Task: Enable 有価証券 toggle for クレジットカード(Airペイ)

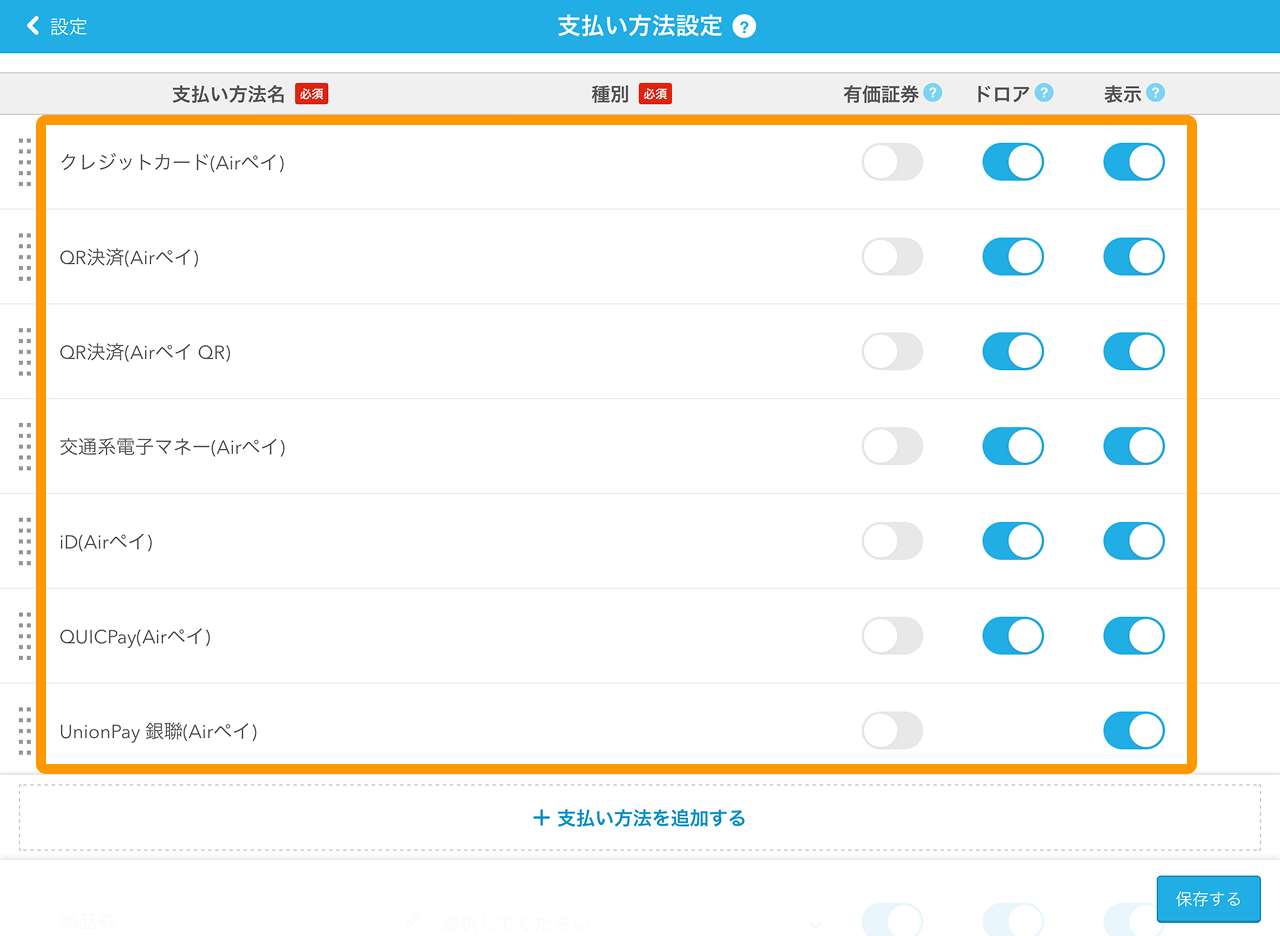Action: pyautogui.click(x=892, y=162)
